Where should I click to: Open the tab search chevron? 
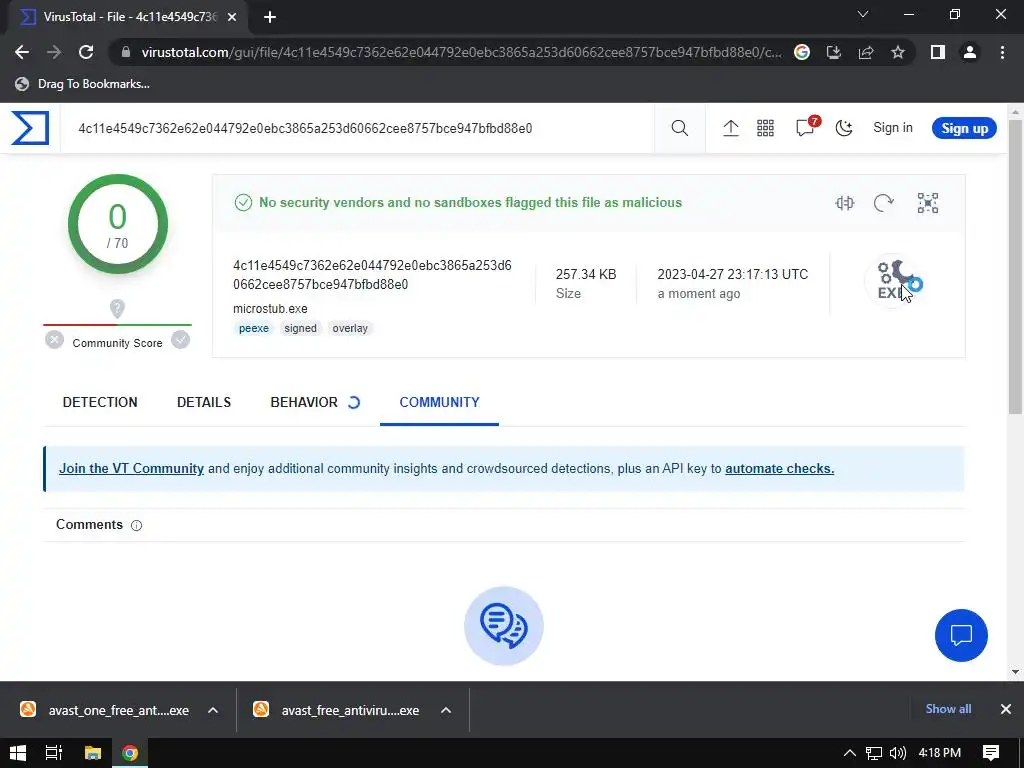point(863,14)
